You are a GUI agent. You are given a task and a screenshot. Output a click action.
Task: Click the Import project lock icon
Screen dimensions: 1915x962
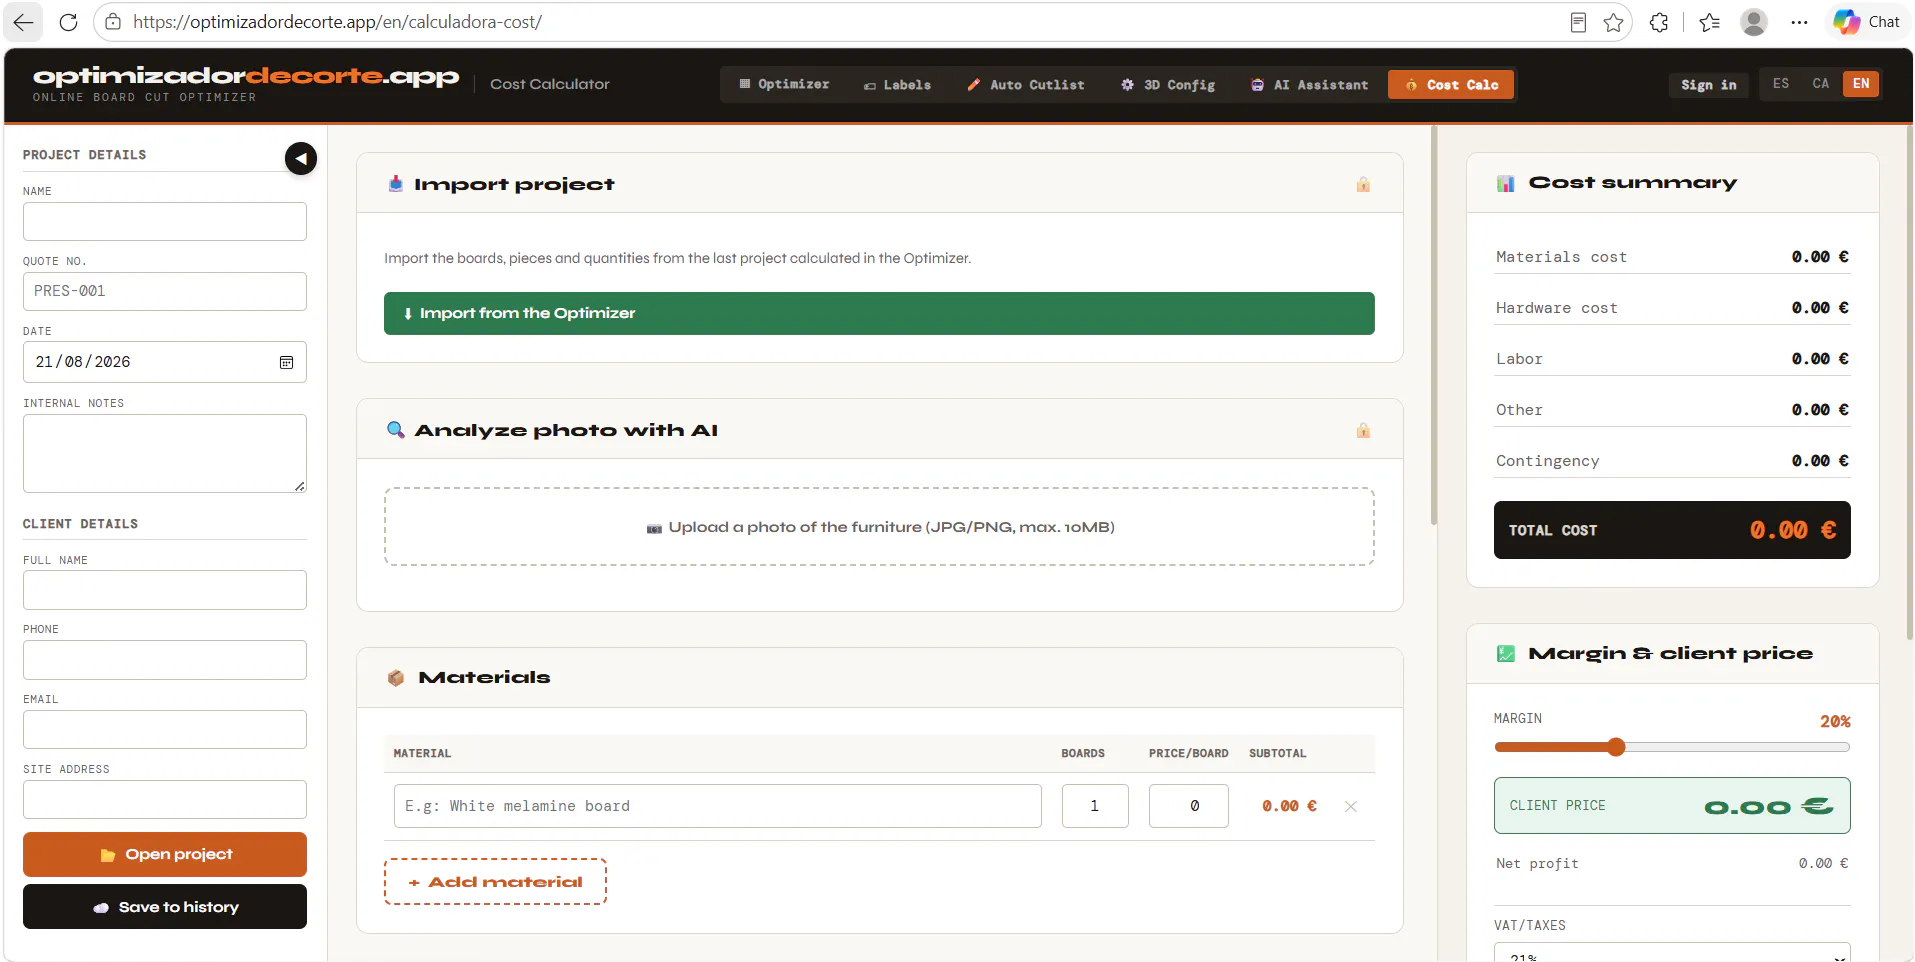coord(1363,184)
